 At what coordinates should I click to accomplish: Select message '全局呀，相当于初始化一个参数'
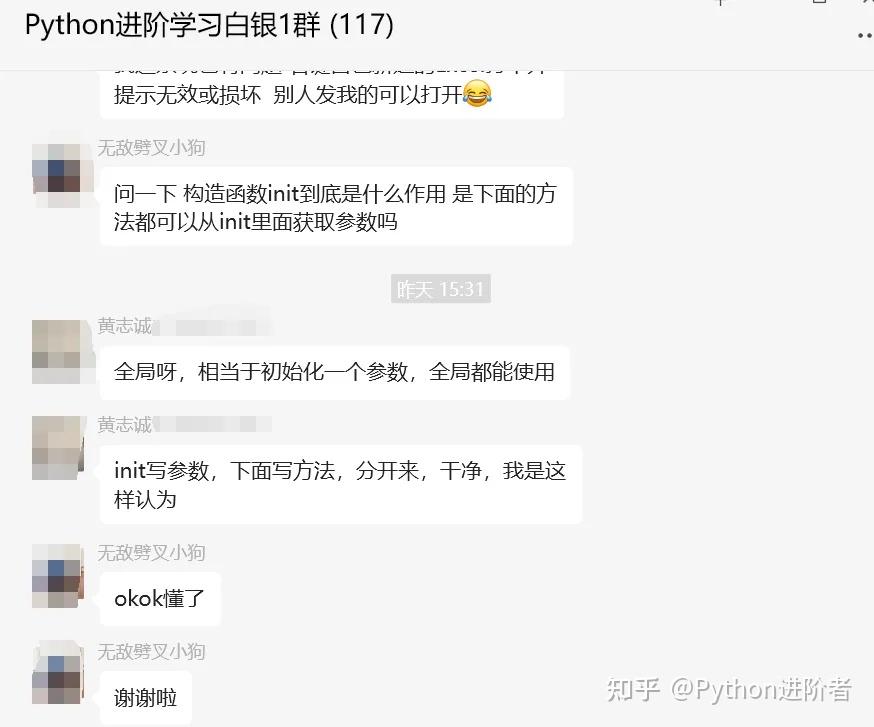pos(334,372)
